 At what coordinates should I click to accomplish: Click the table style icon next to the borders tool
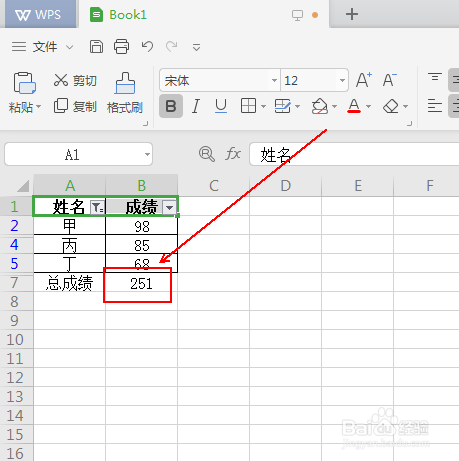pyautogui.click(x=283, y=106)
